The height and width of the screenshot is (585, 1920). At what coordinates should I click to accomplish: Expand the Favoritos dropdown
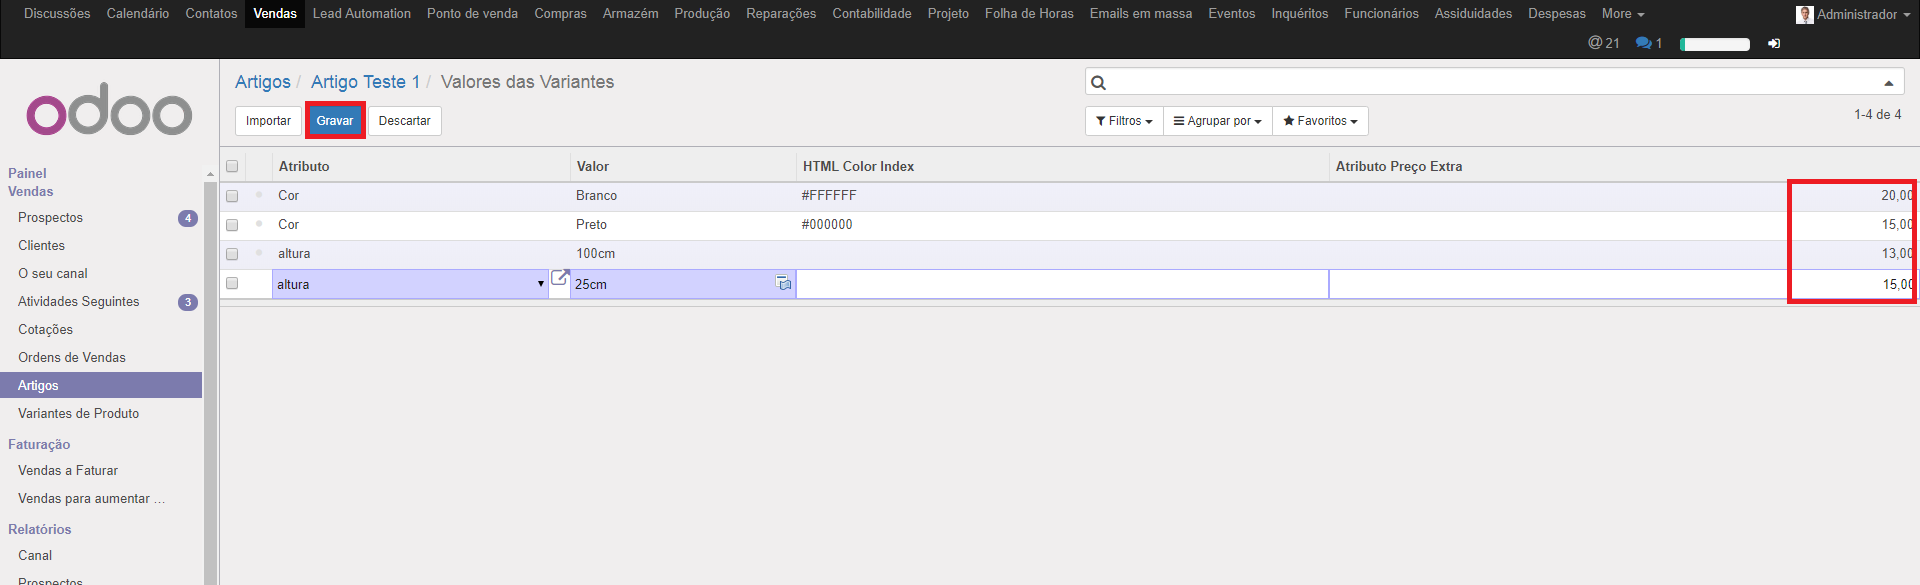point(1320,121)
